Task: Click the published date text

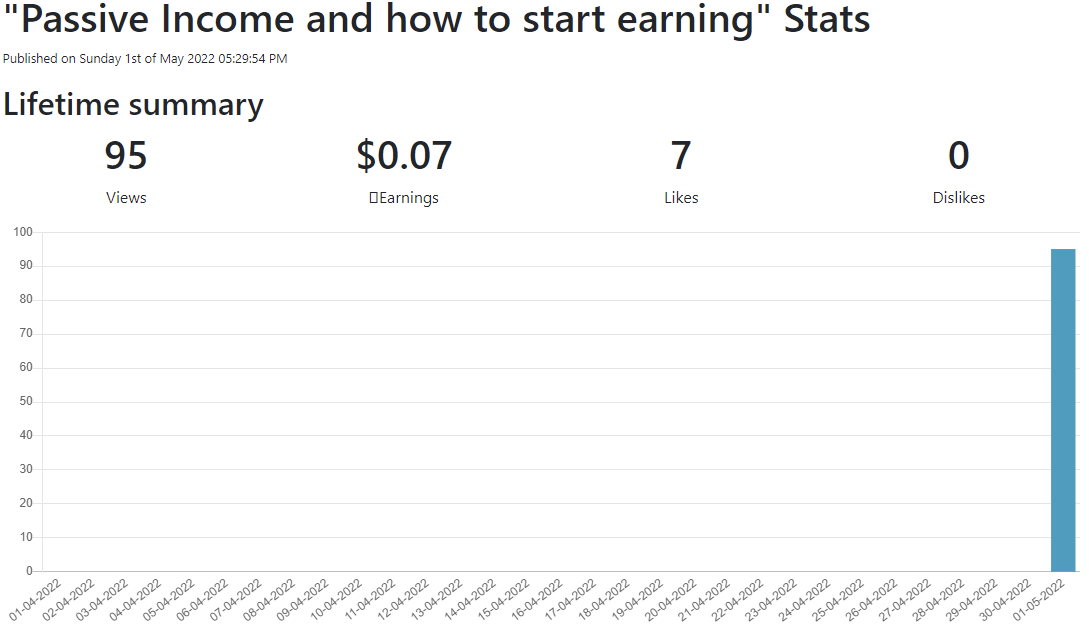Action: pos(145,59)
